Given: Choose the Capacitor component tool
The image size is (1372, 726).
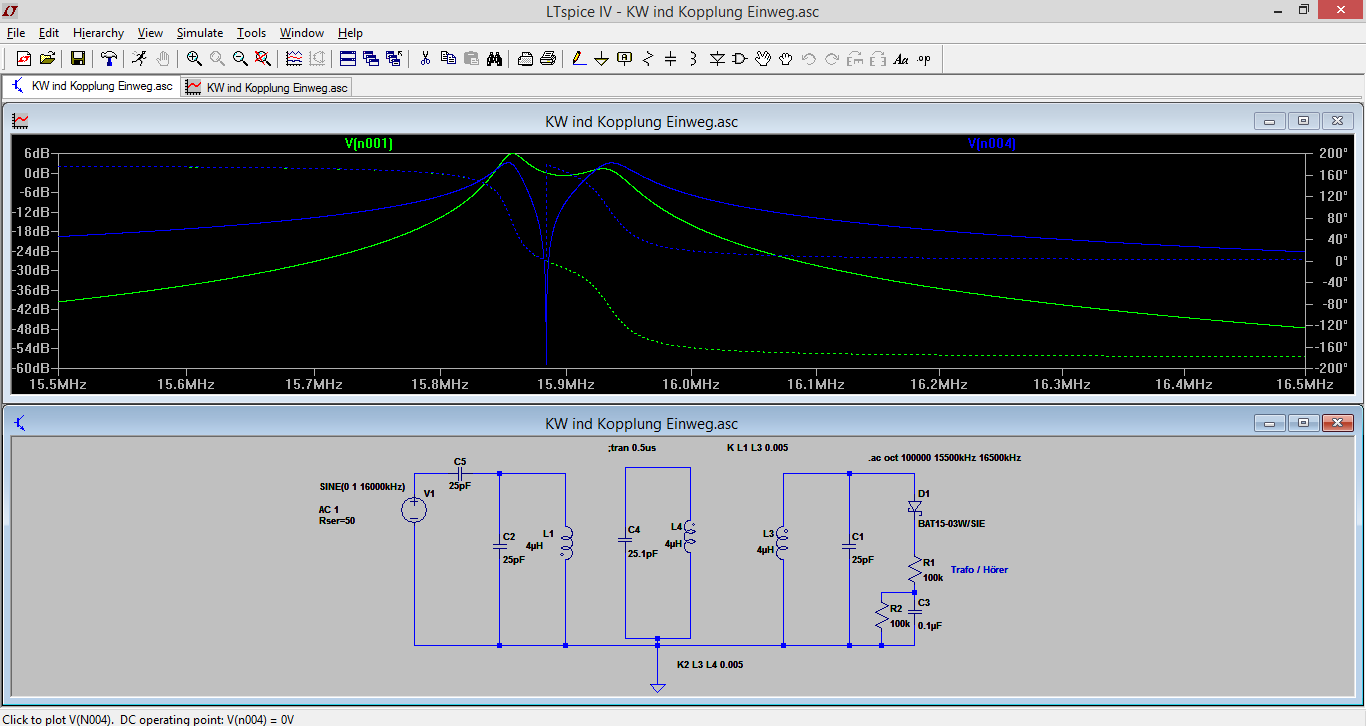Looking at the screenshot, I should tap(671, 59).
